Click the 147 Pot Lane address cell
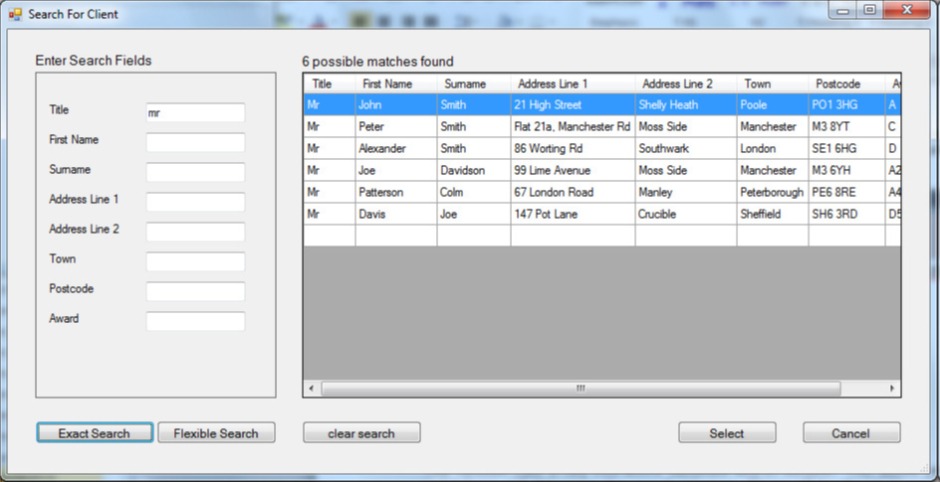Image resolution: width=940 pixels, height=482 pixels. 572,214
